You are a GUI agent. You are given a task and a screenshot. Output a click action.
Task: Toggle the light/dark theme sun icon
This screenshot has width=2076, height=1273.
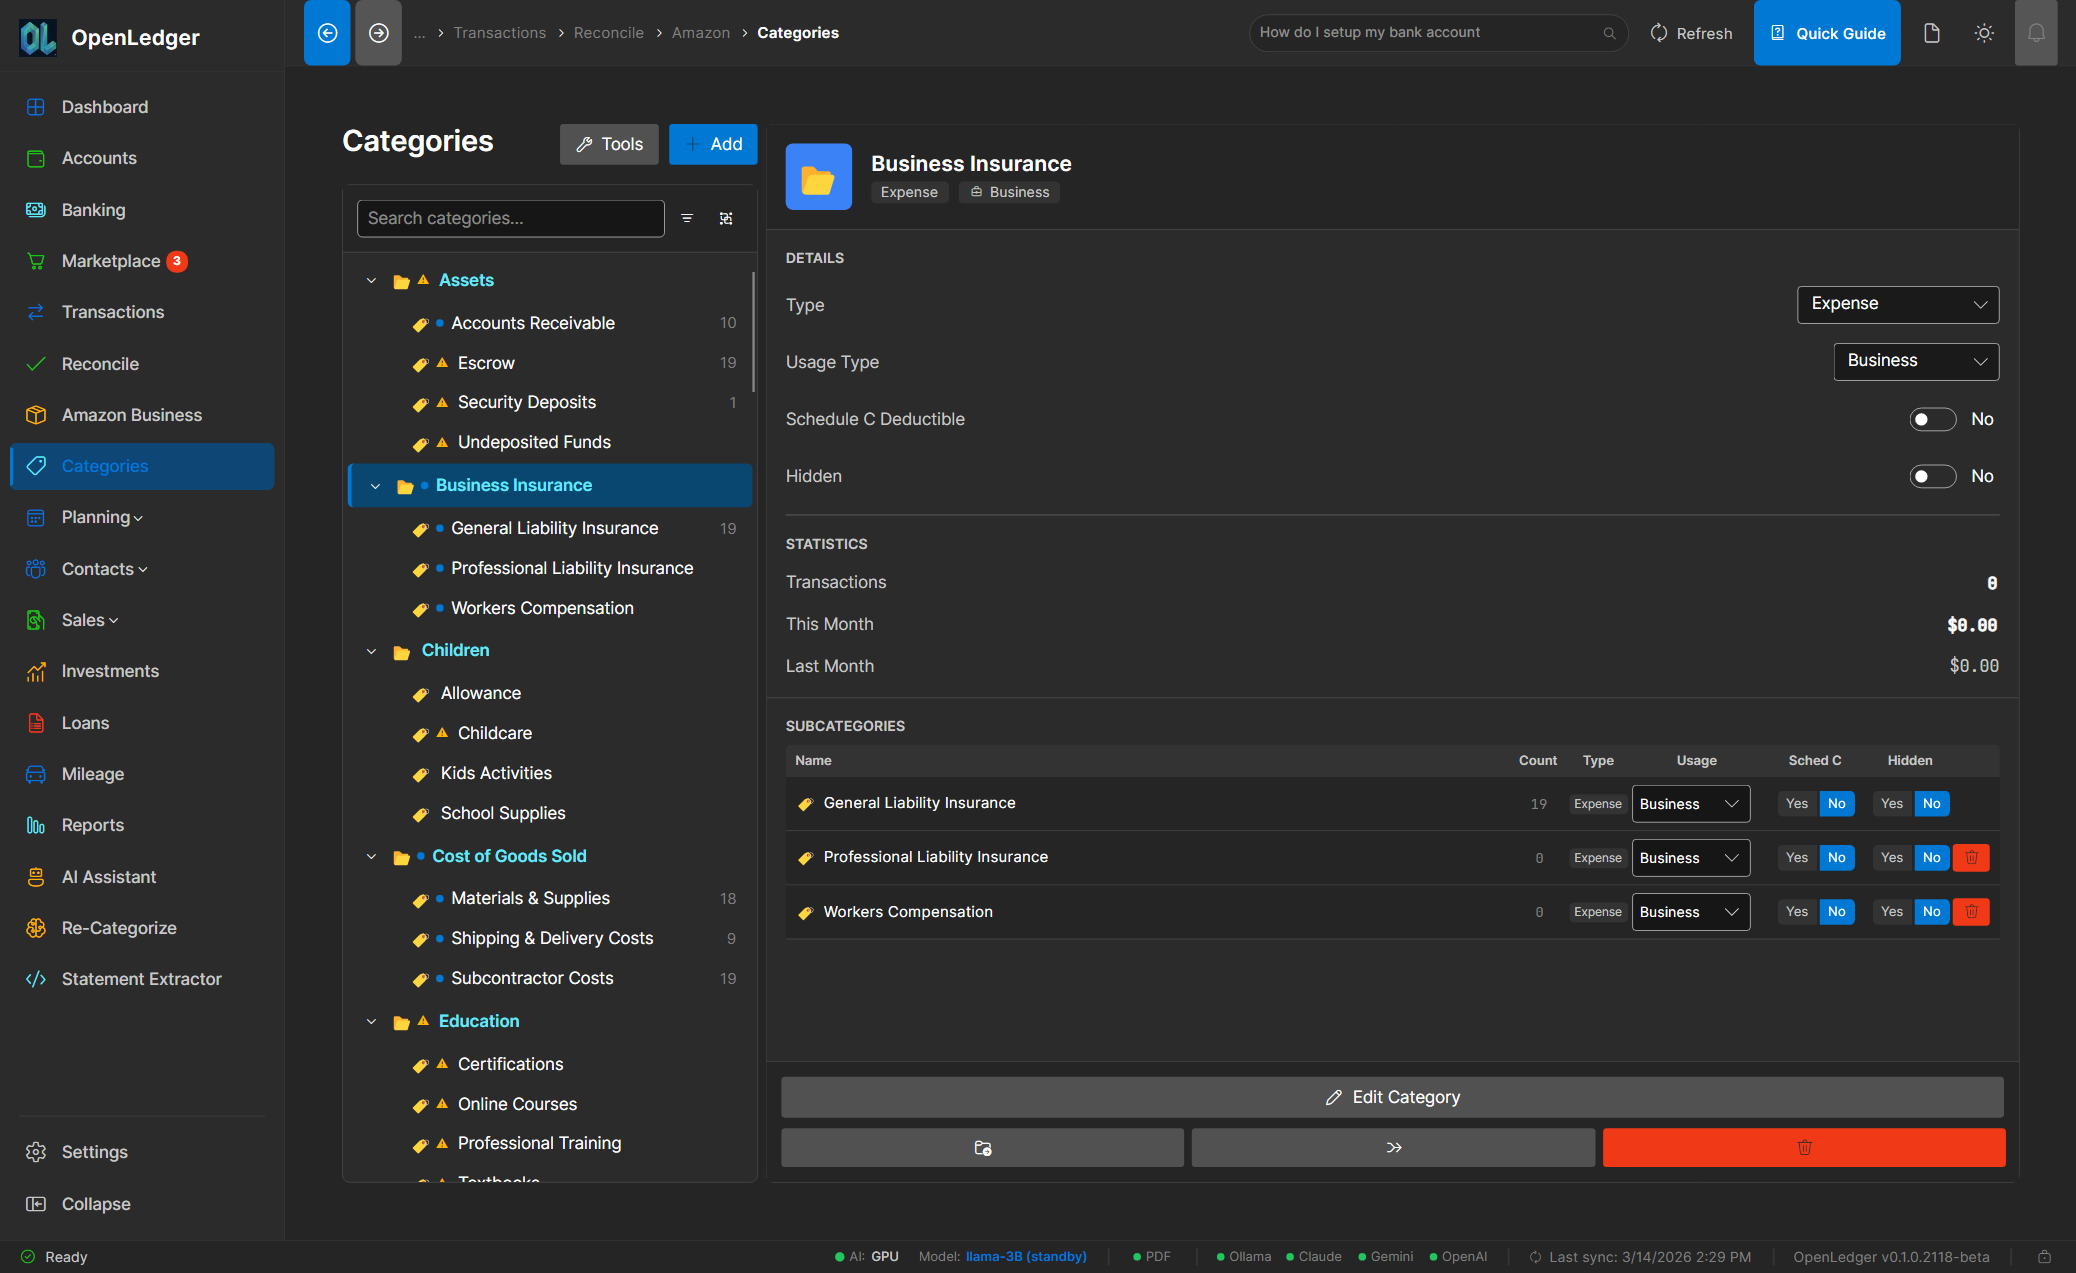click(x=1984, y=33)
